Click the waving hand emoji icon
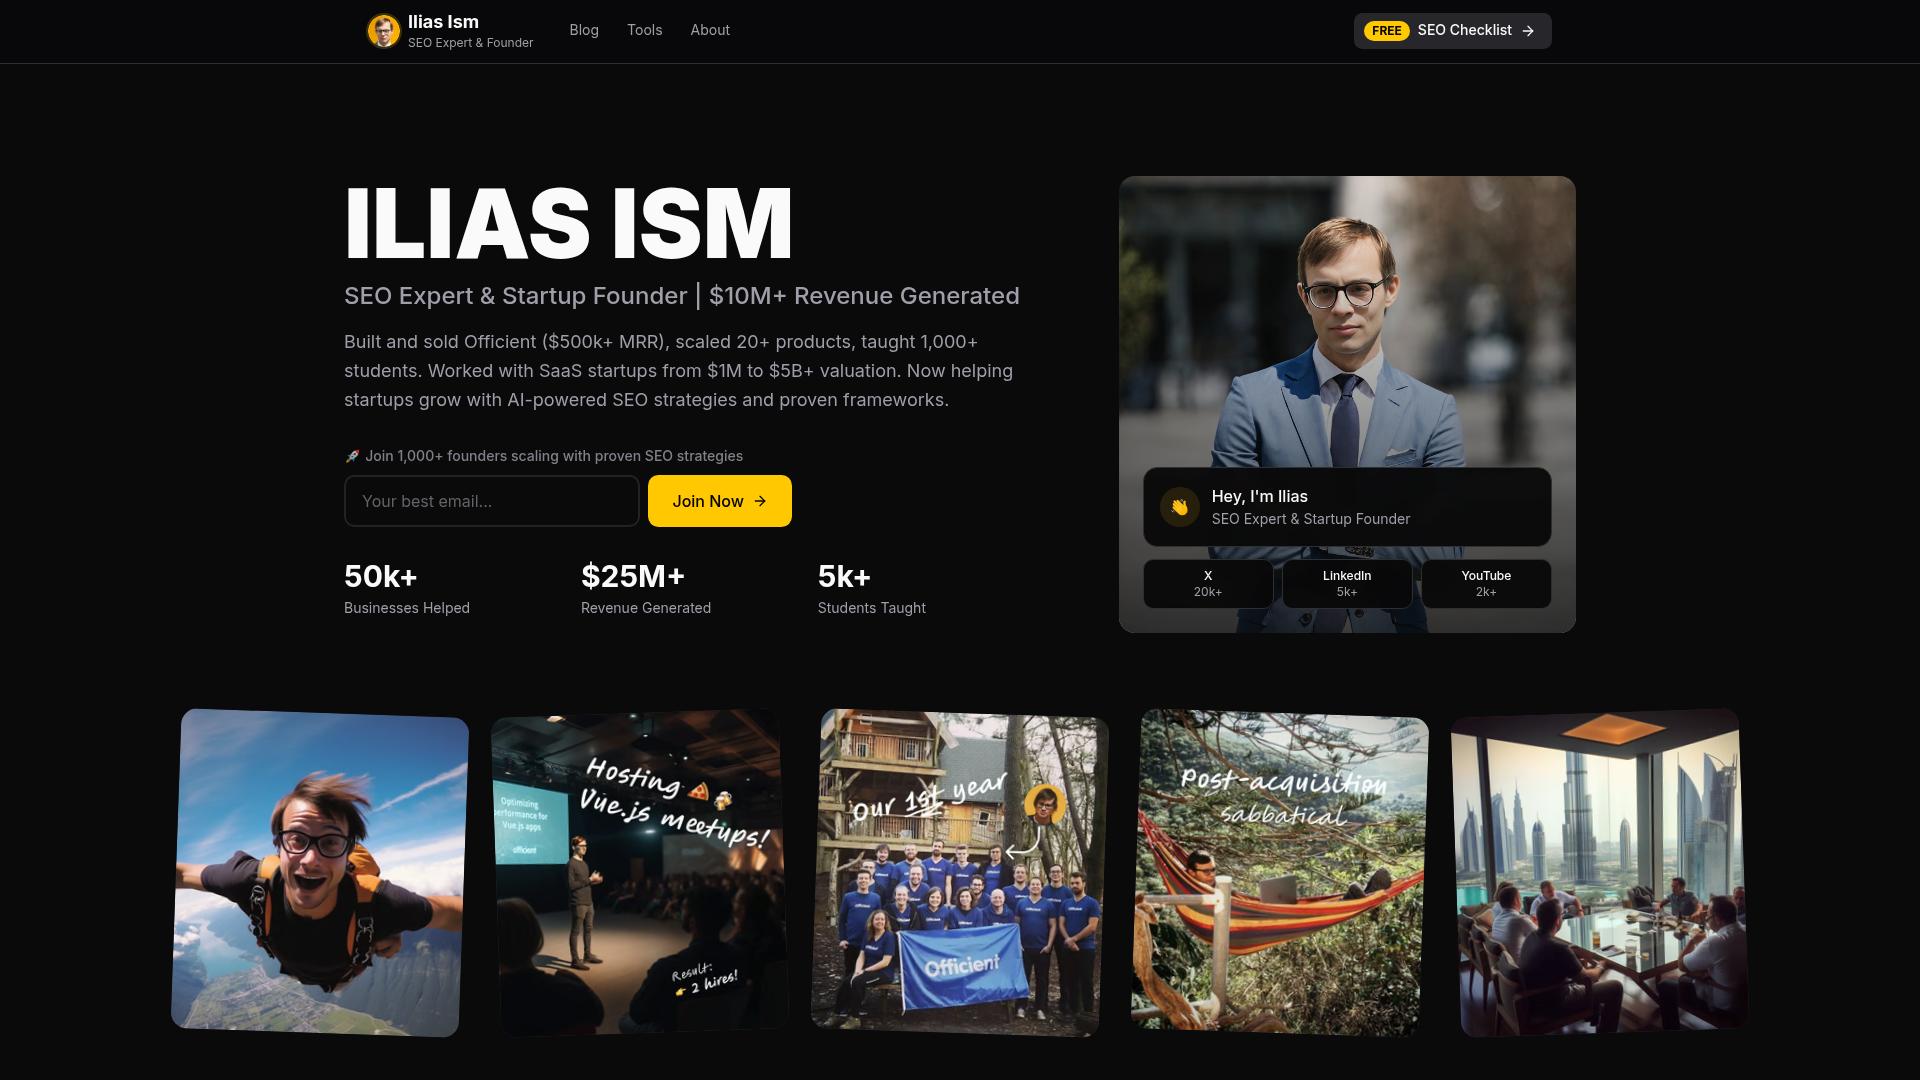The height and width of the screenshot is (1080, 1920). point(1180,506)
